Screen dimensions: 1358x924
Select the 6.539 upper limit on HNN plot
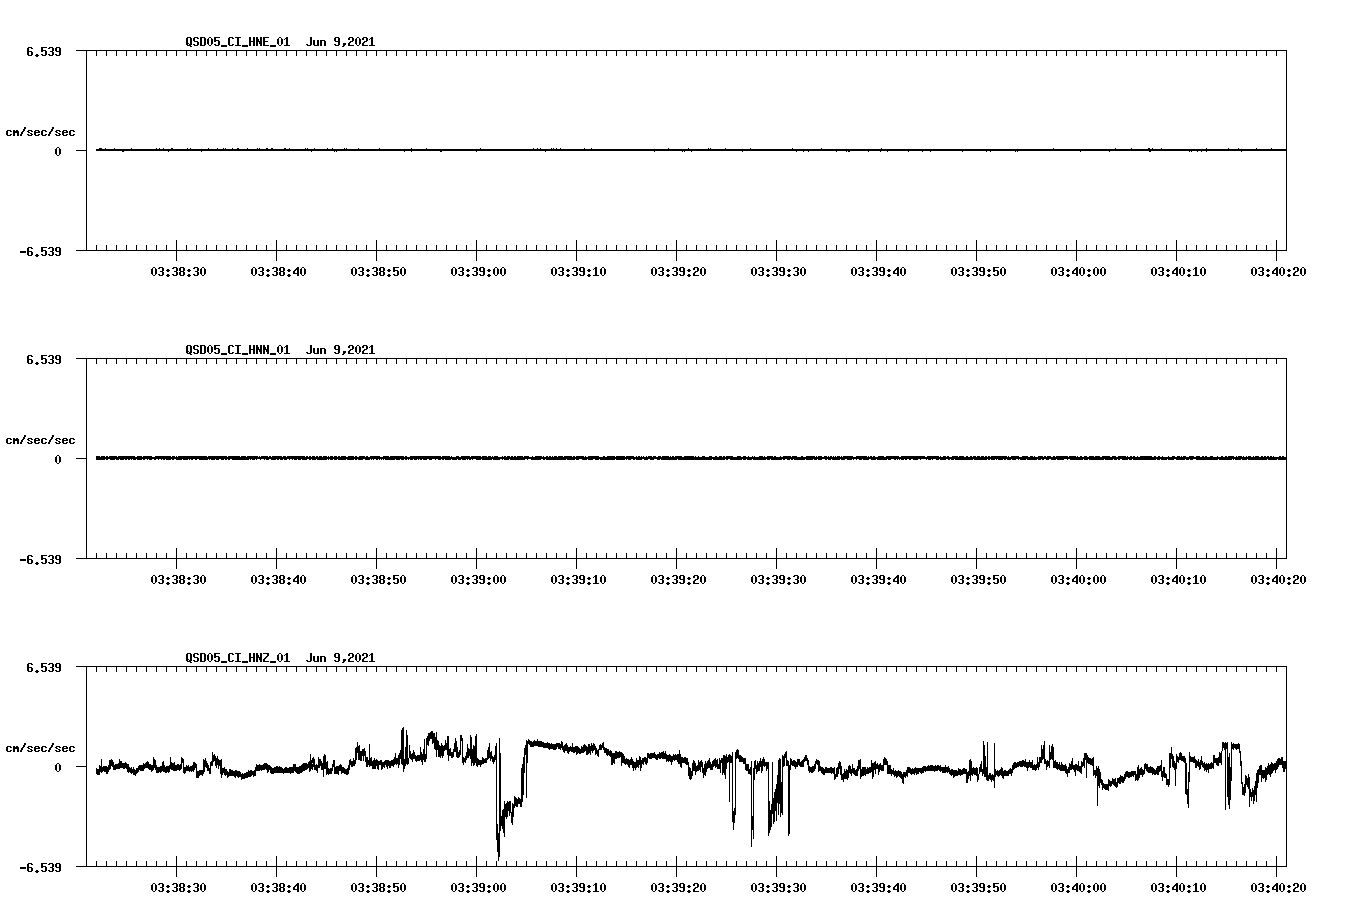(43, 359)
